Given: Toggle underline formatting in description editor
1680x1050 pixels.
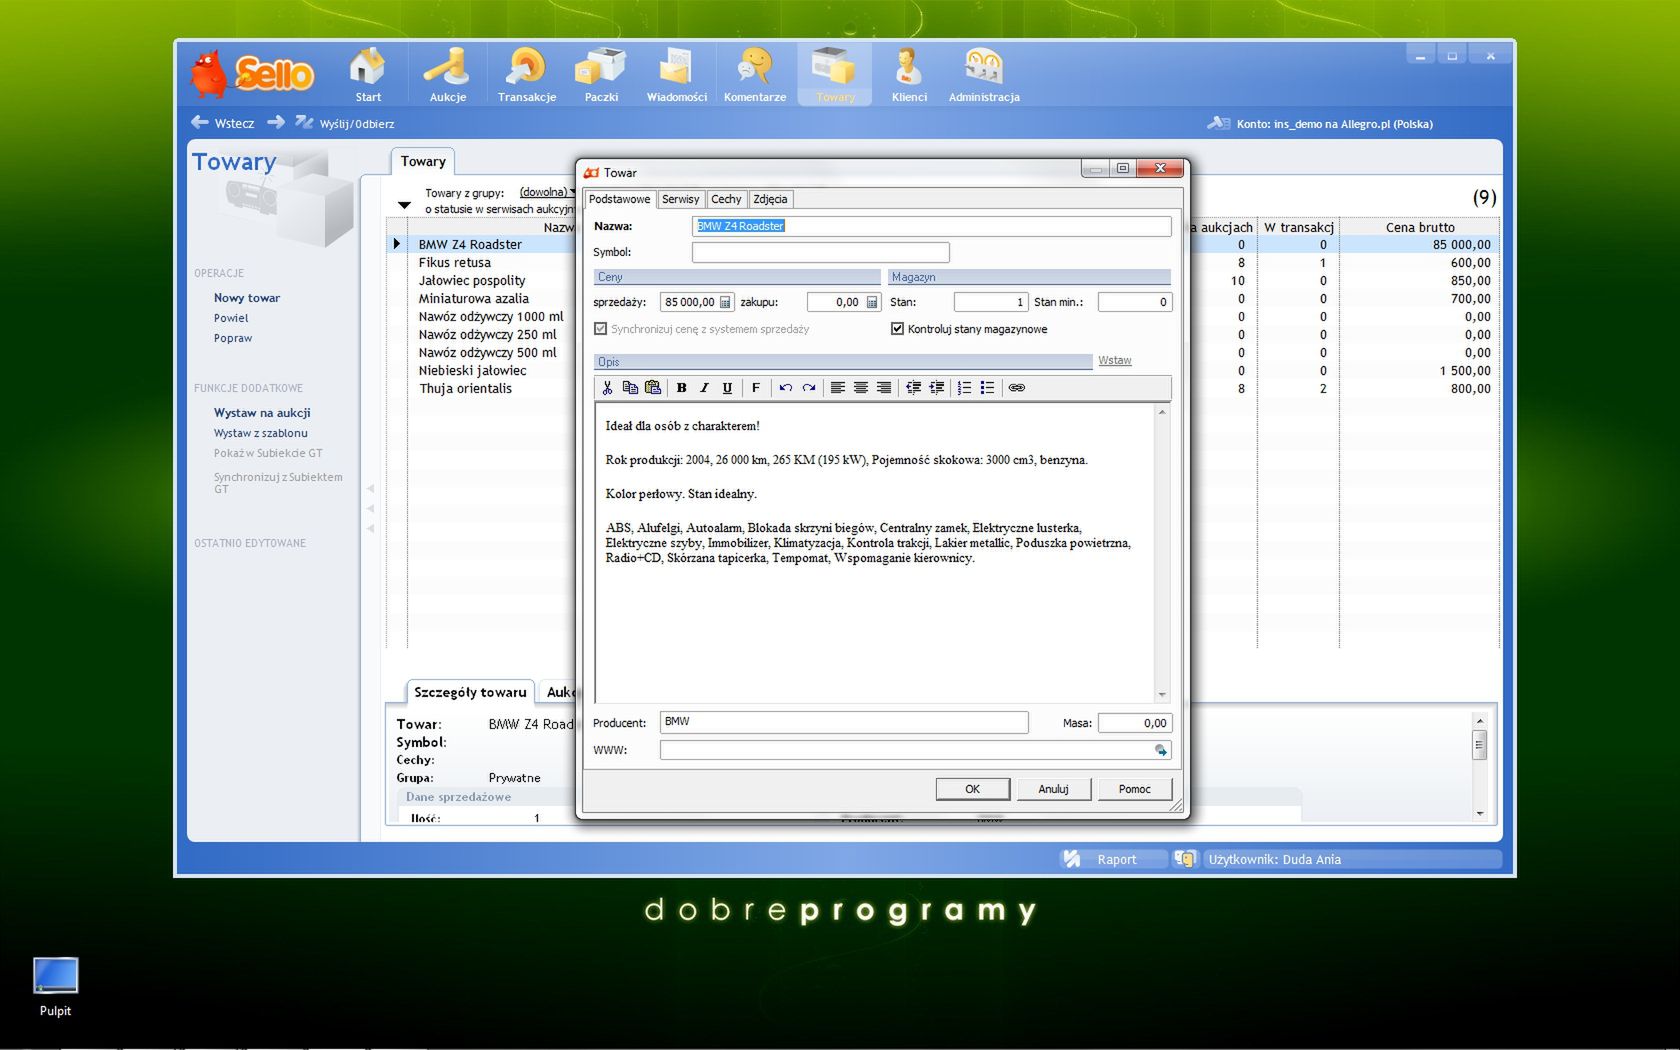Looking at the screenshot, I should (727, 388).
